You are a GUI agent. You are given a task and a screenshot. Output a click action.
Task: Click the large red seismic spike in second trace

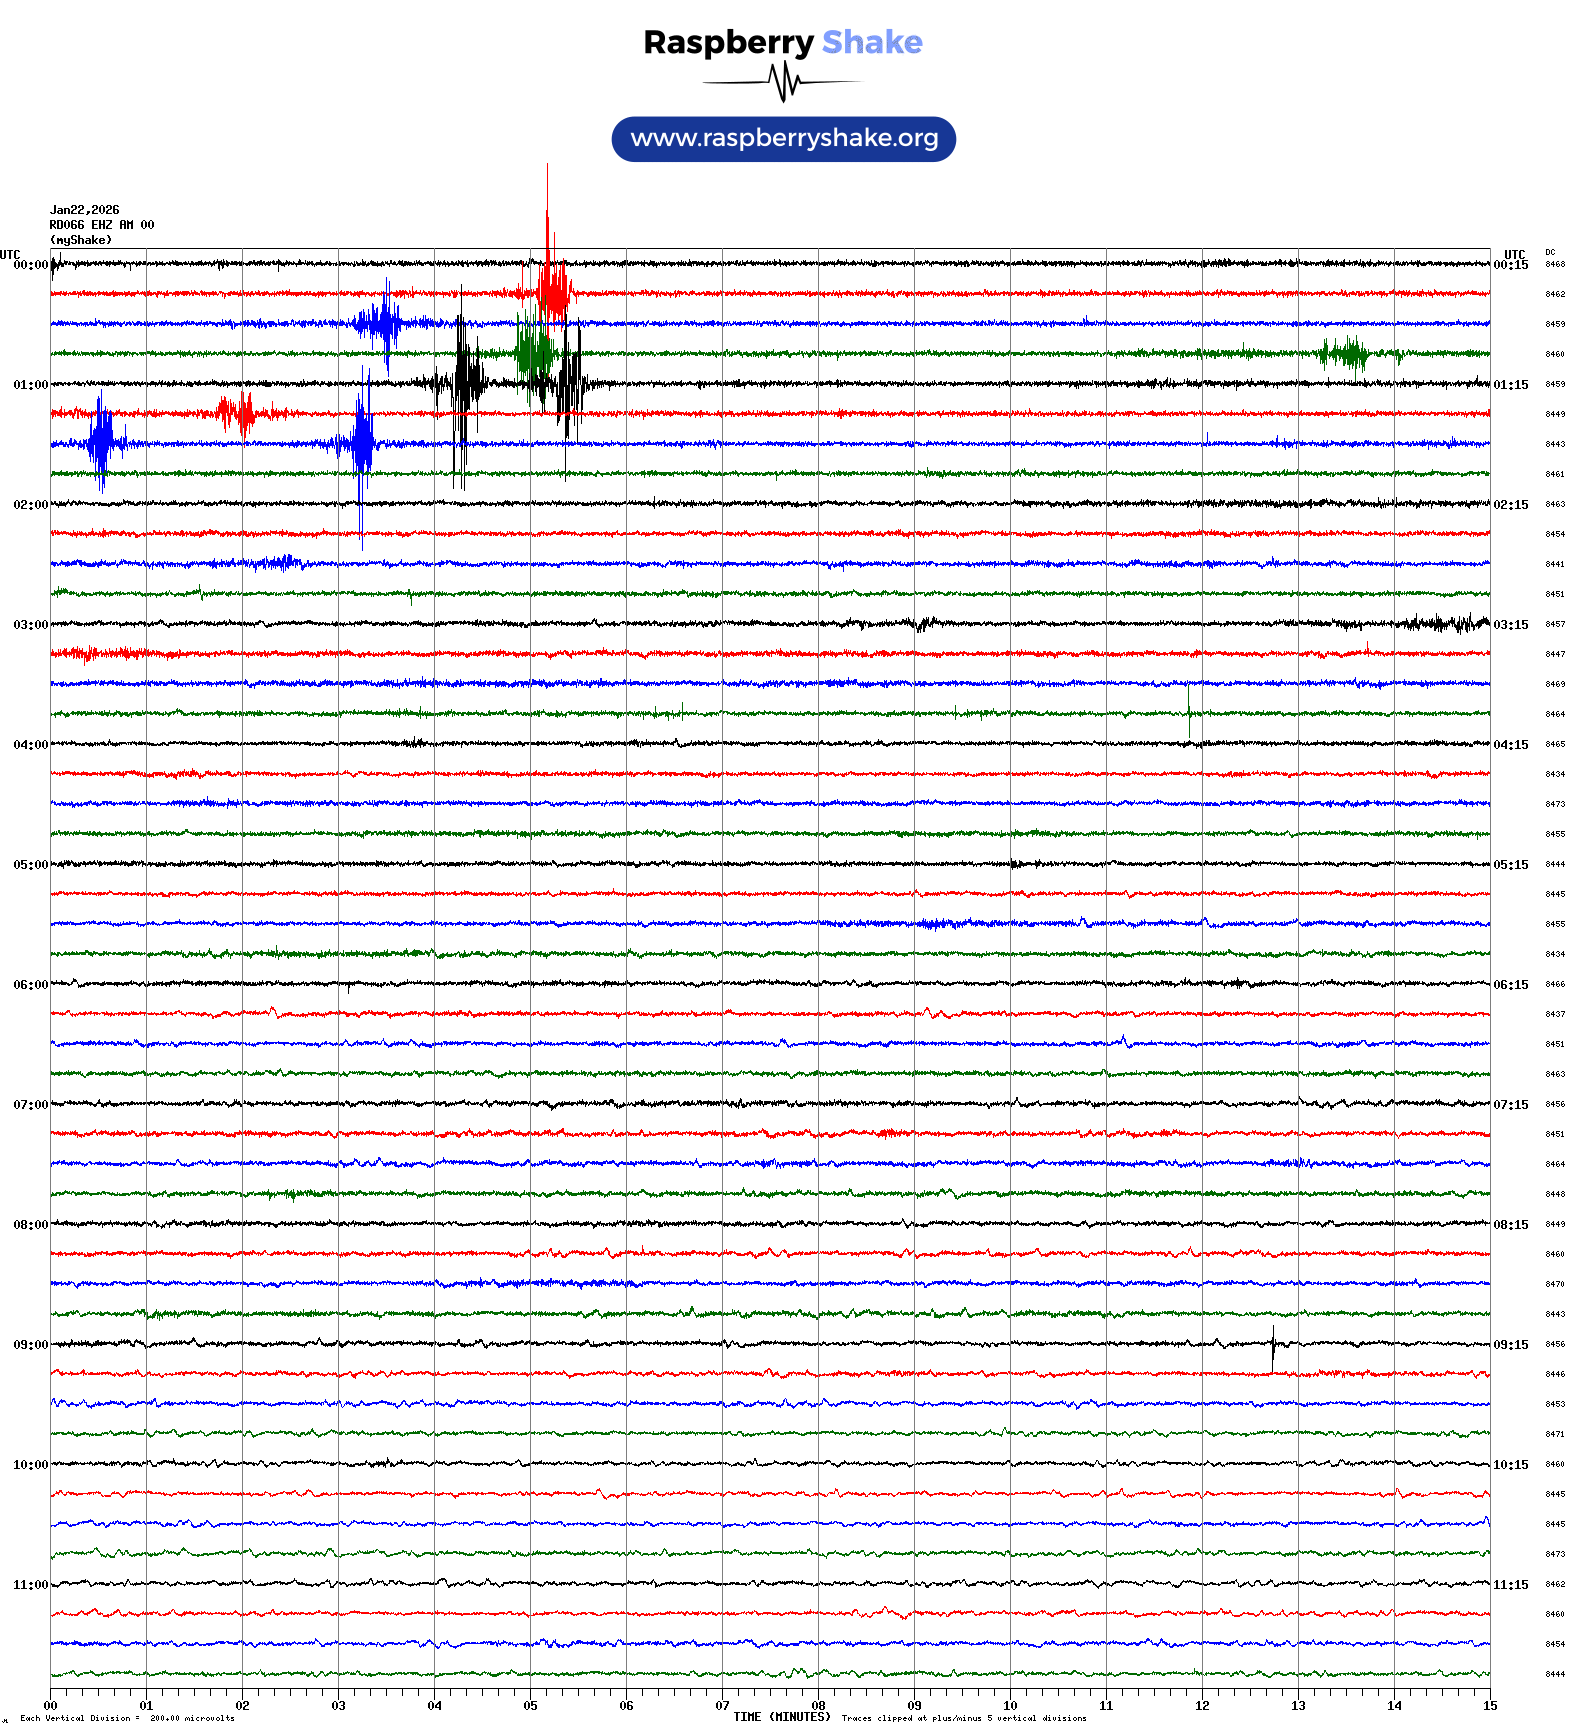point(550,285)
